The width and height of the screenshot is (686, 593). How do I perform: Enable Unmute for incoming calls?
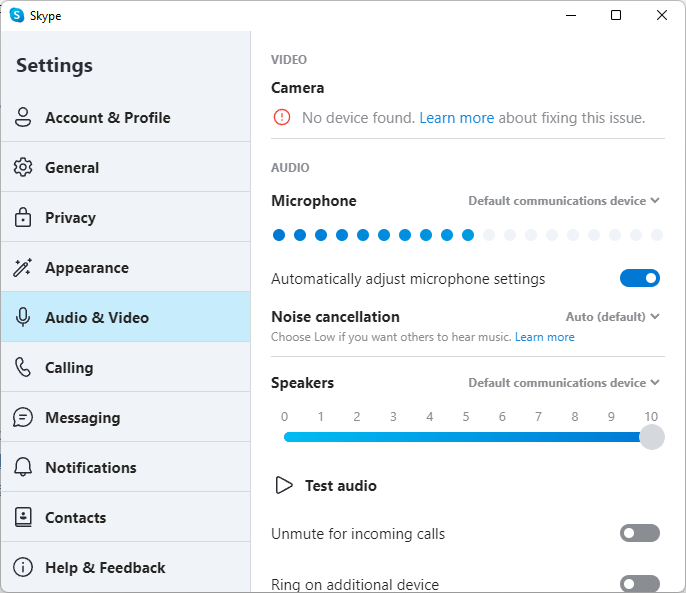[x=640, y=533]
